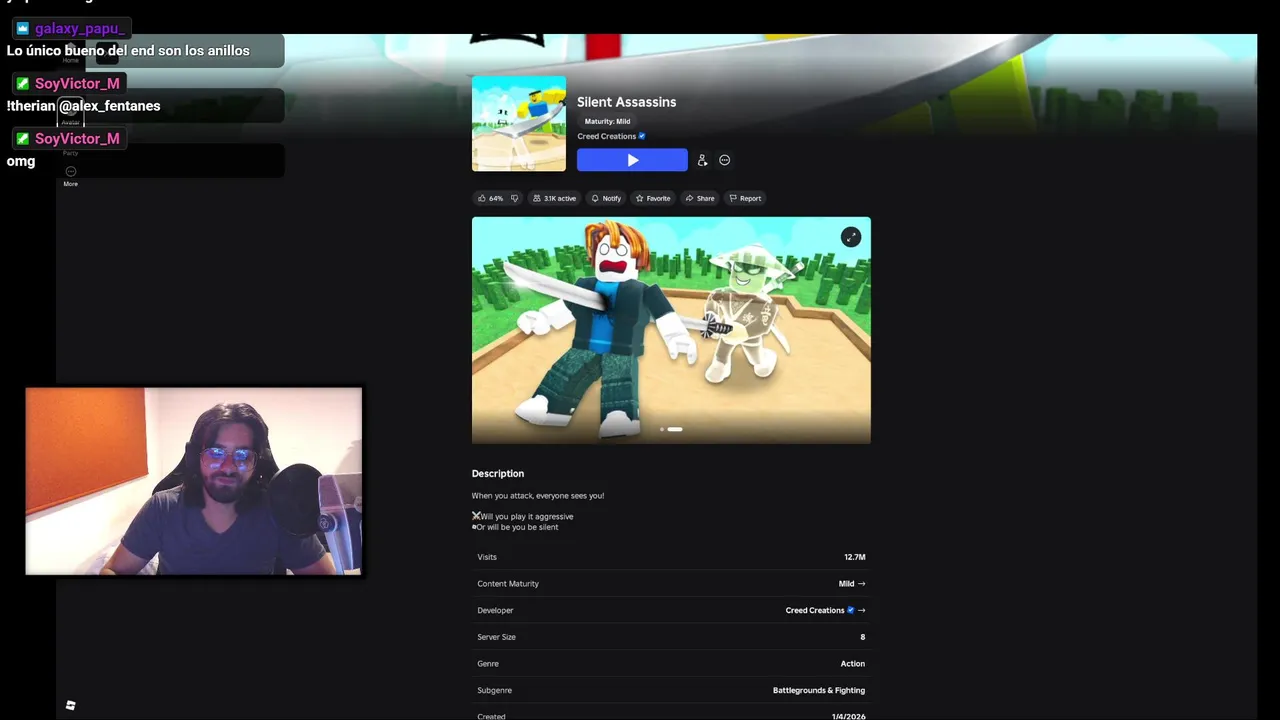Click the '12.7M' visits value
This screenshot has width=1280, height=720.
855,557
